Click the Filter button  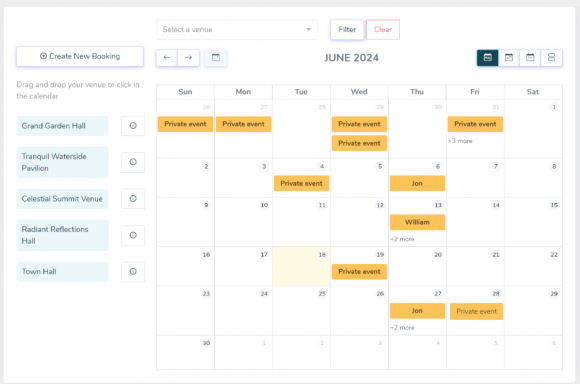tap(347, 30)
